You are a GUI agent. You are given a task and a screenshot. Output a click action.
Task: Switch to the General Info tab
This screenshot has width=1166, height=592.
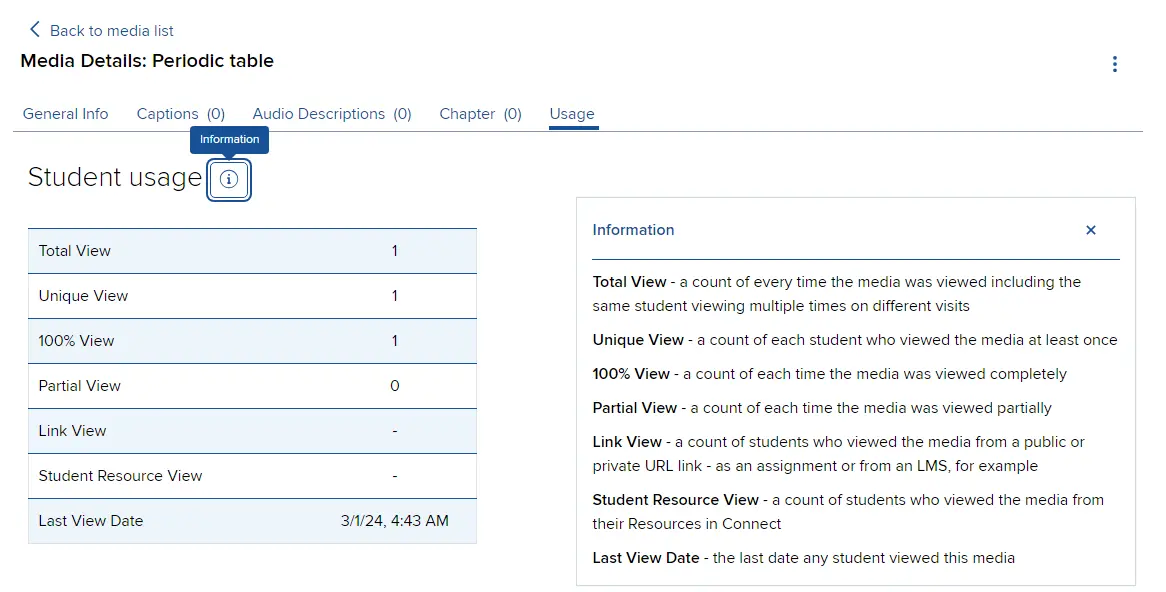pyautogui.click(x=65, y=114)
